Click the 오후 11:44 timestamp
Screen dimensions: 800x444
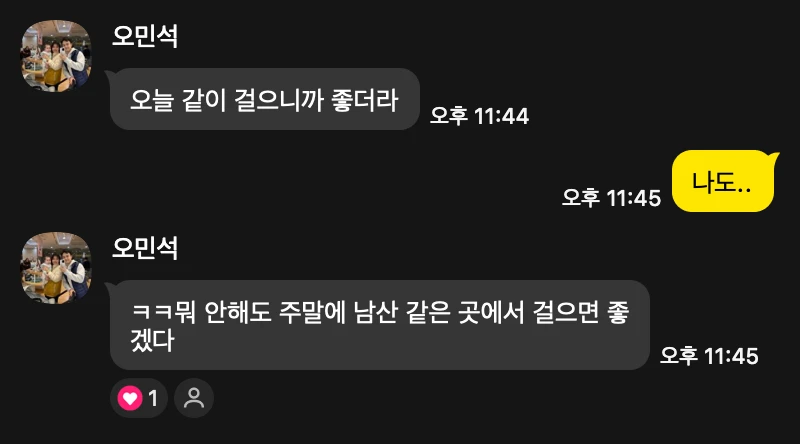(479, 116)
